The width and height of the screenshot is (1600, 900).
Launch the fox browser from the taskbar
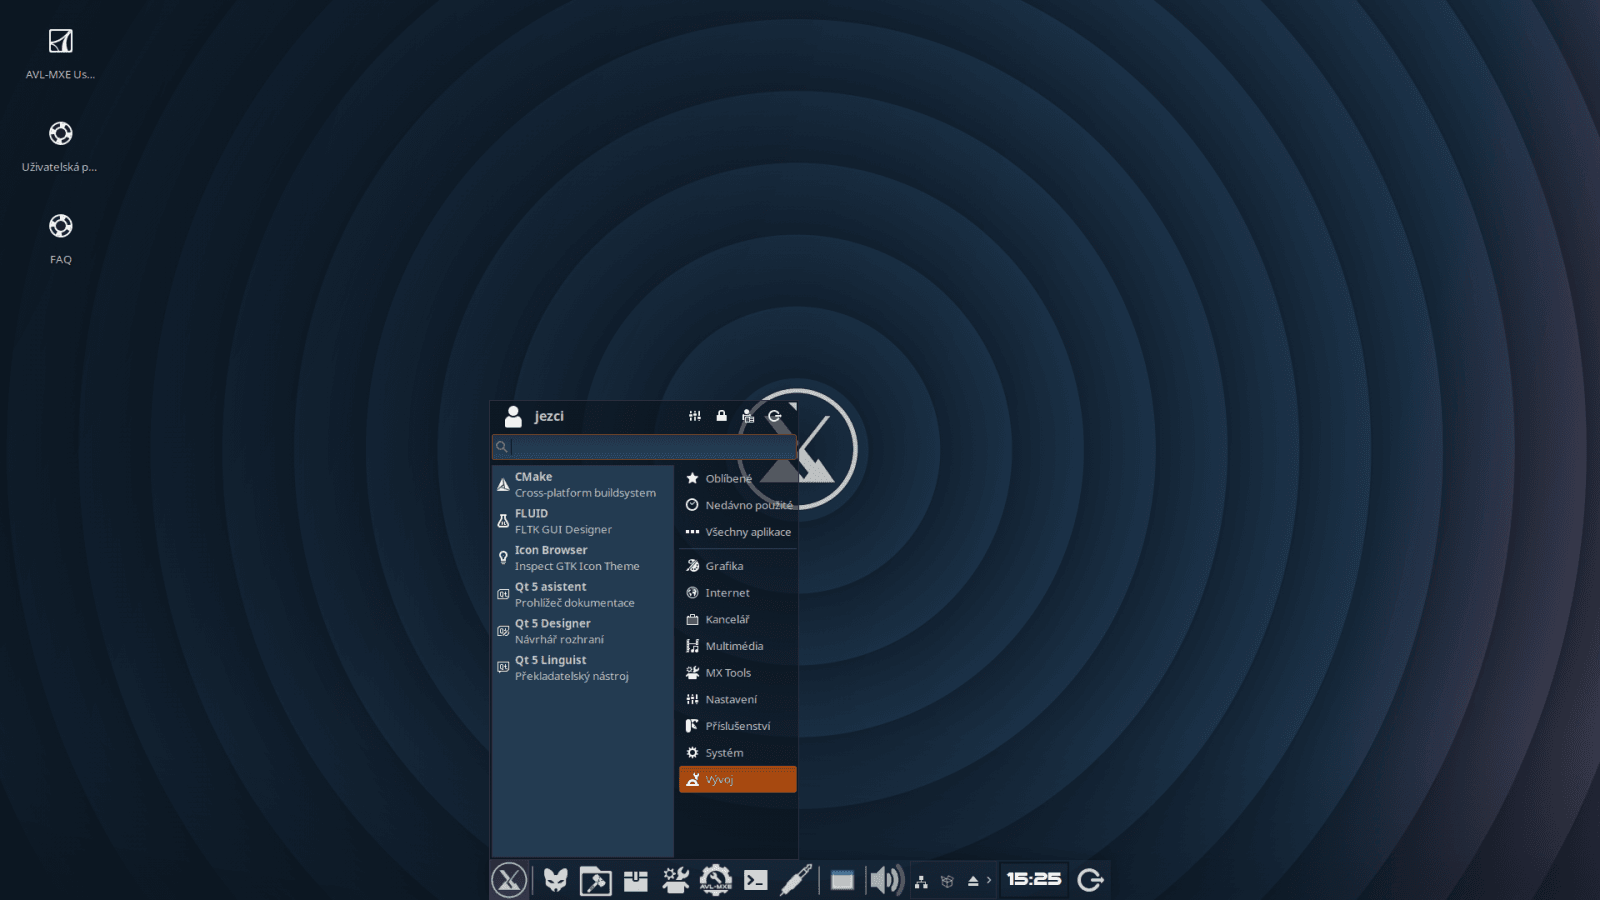(554, 880)
